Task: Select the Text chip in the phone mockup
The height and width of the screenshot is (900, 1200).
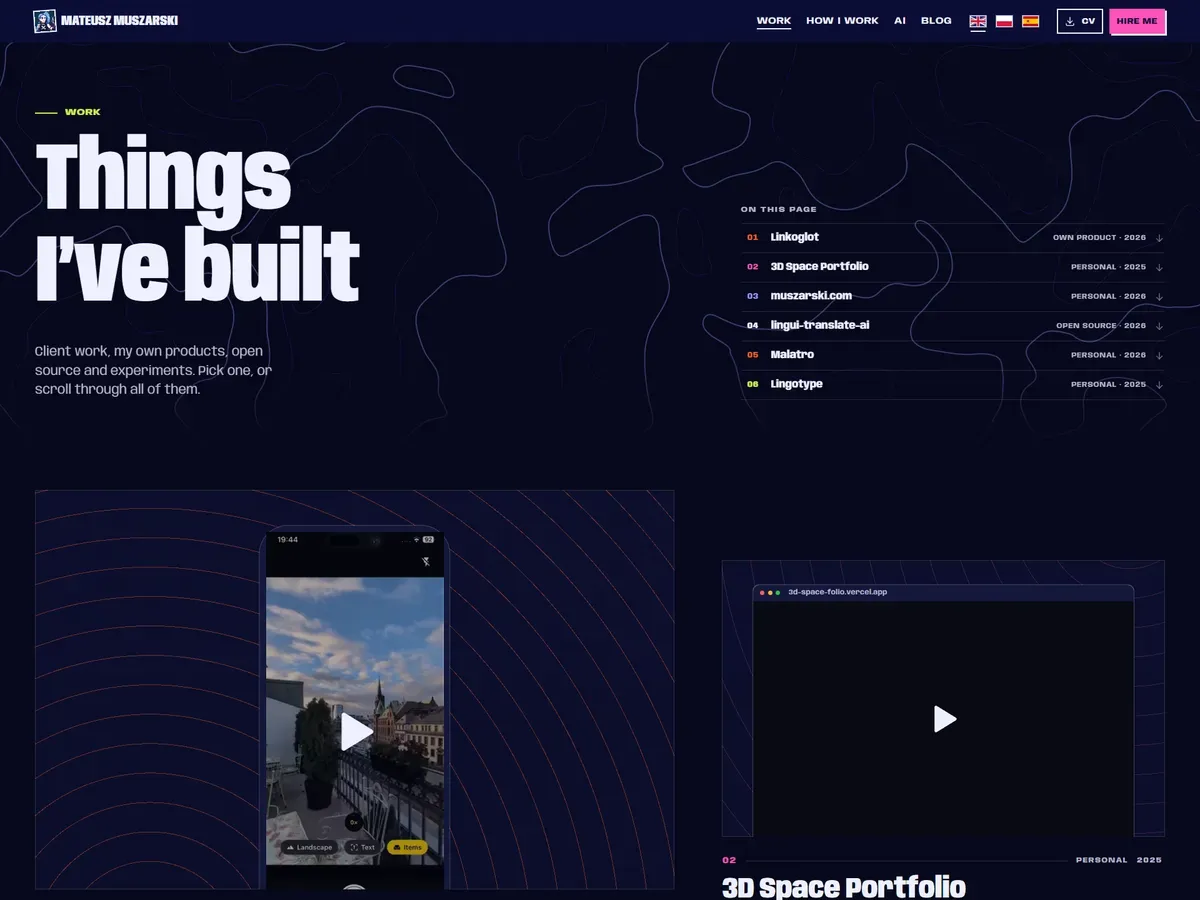Action: [x=363, y=847]
